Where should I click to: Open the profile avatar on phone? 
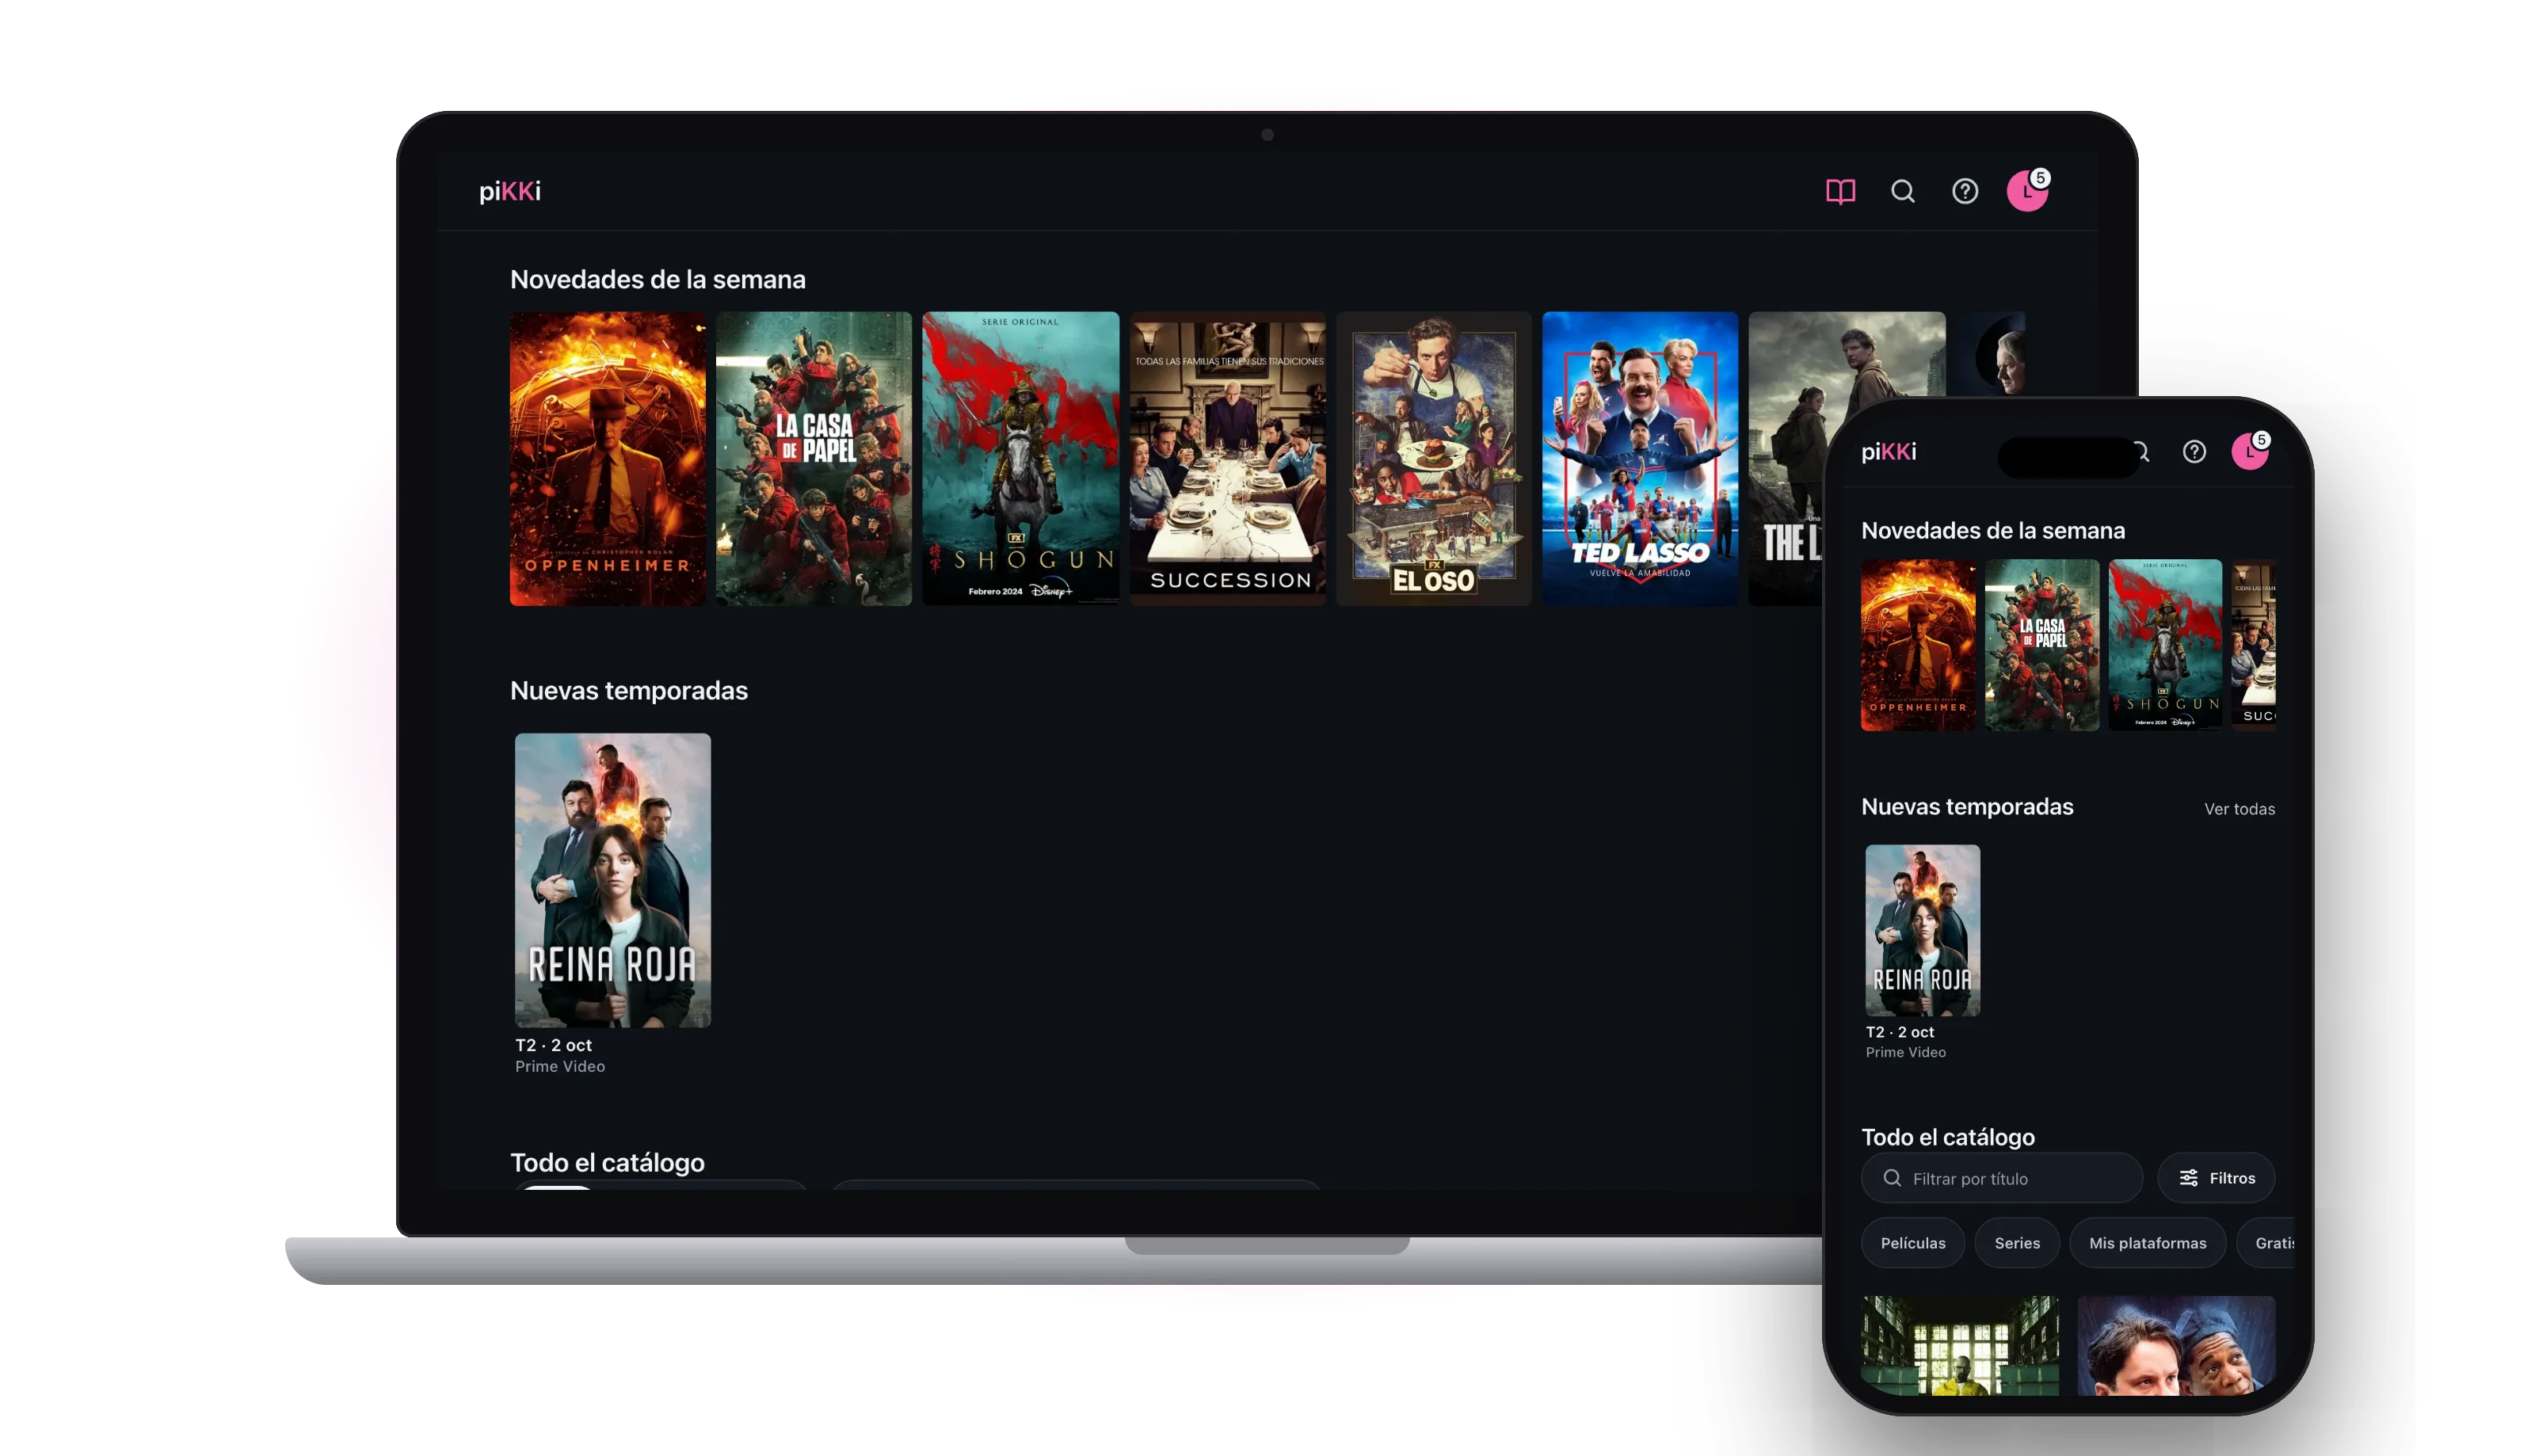pos(2250,451)
